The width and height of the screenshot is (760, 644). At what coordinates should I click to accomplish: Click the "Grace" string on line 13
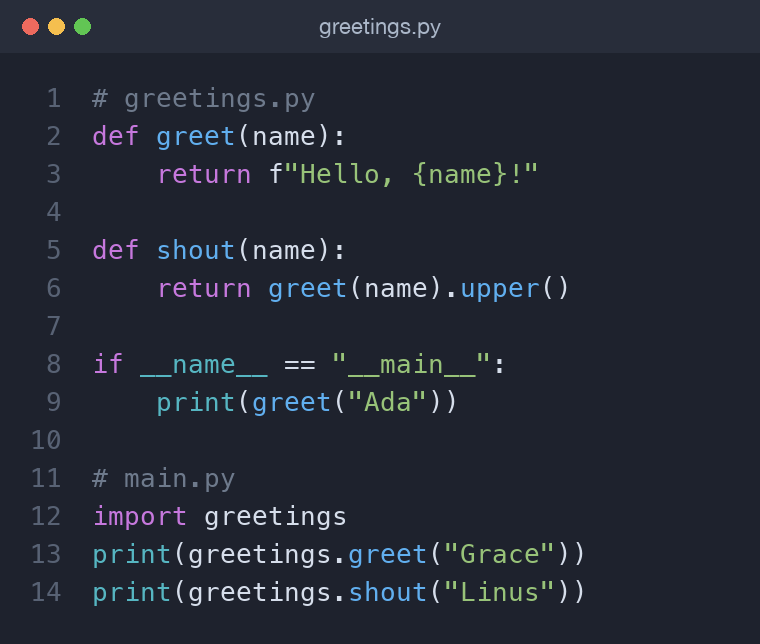tap(499, 554)
